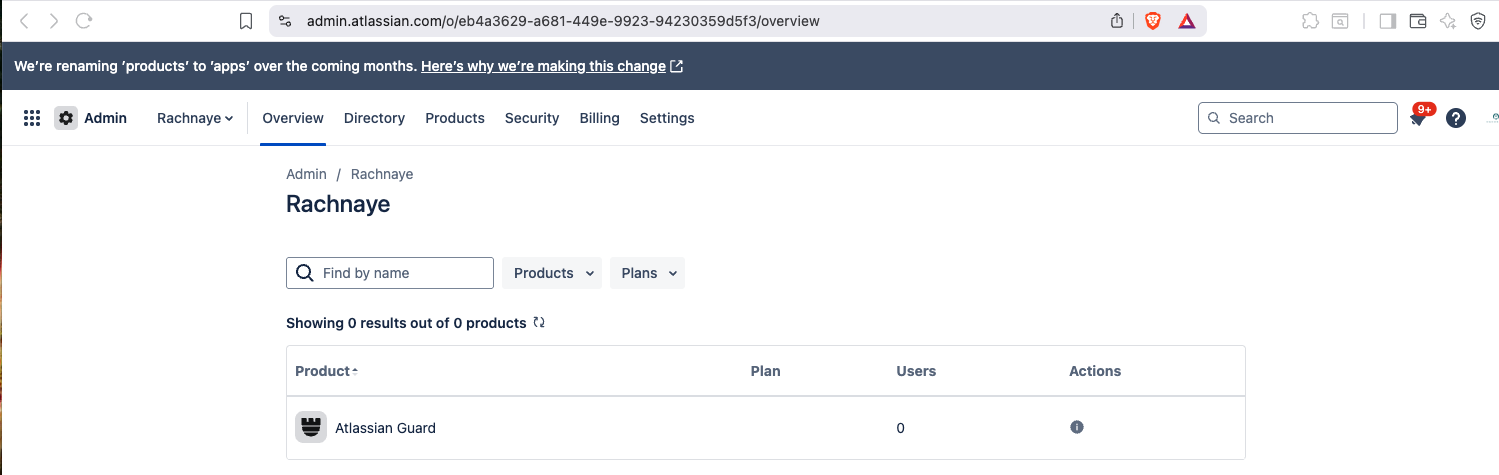The width and height of the screenshot is (1499, 475).
Task: Click the Rachnaye page heading
Action: [x=338, y=204]
